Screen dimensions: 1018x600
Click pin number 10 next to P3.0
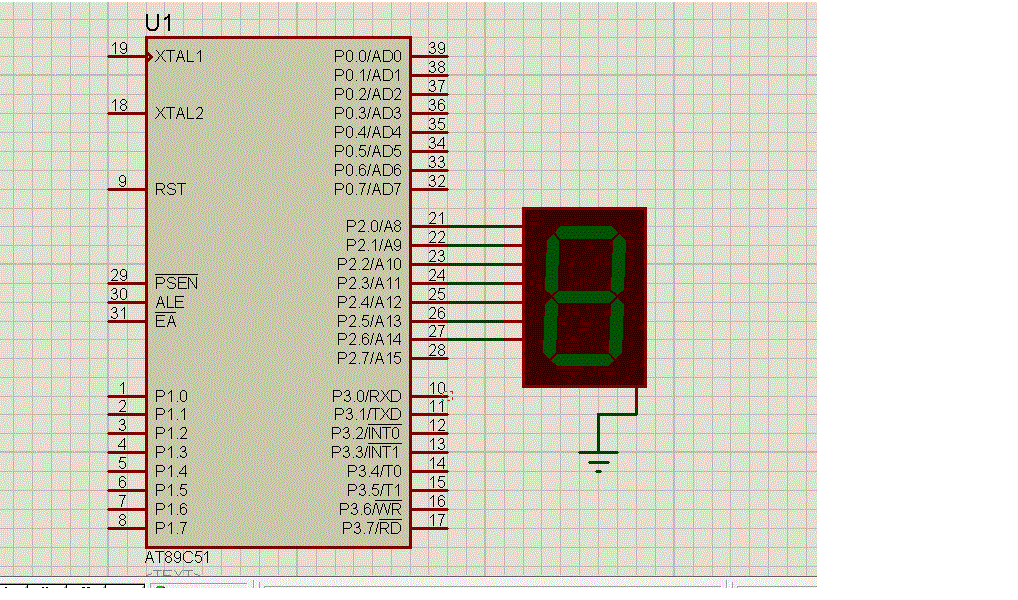(x=437, y=388)
